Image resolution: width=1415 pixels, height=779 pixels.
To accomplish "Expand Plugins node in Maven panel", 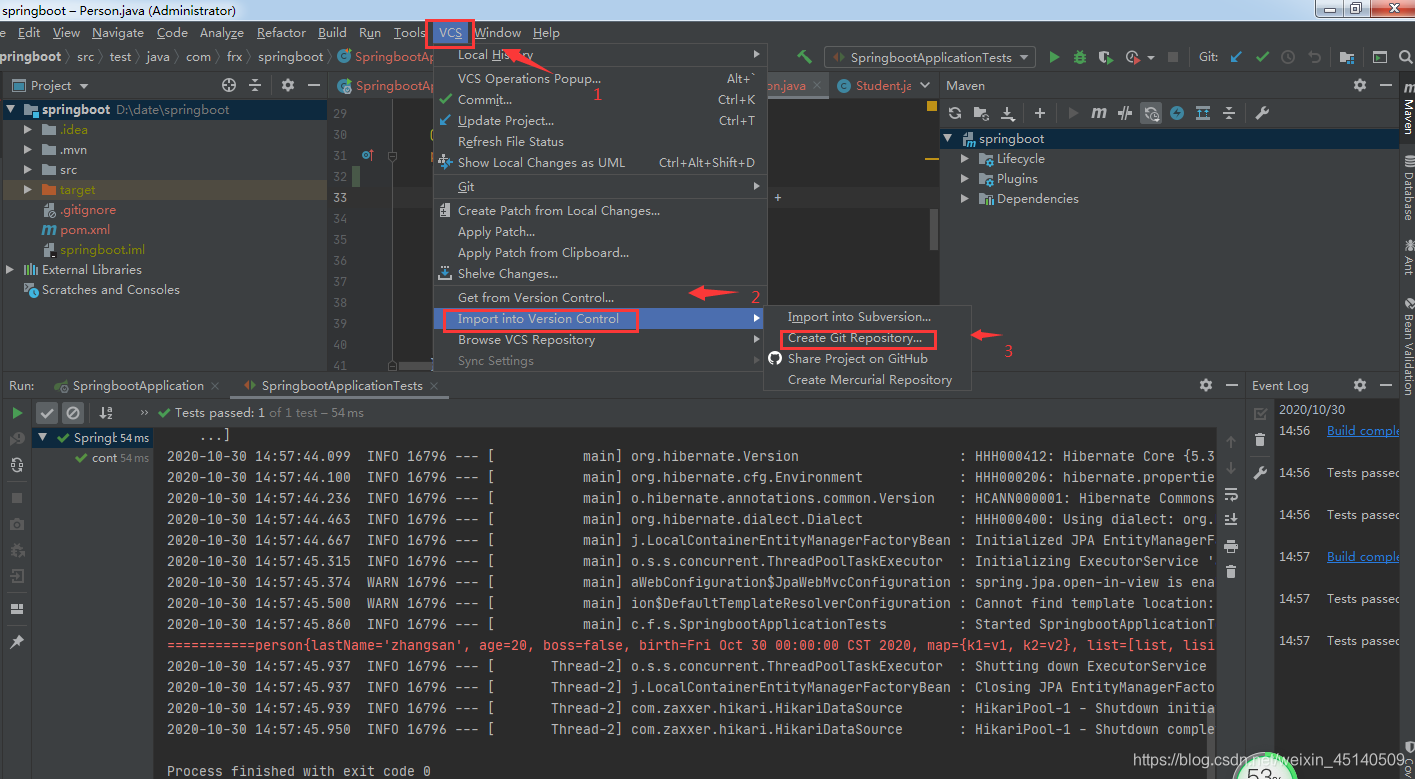I will [x=965, y=179].
